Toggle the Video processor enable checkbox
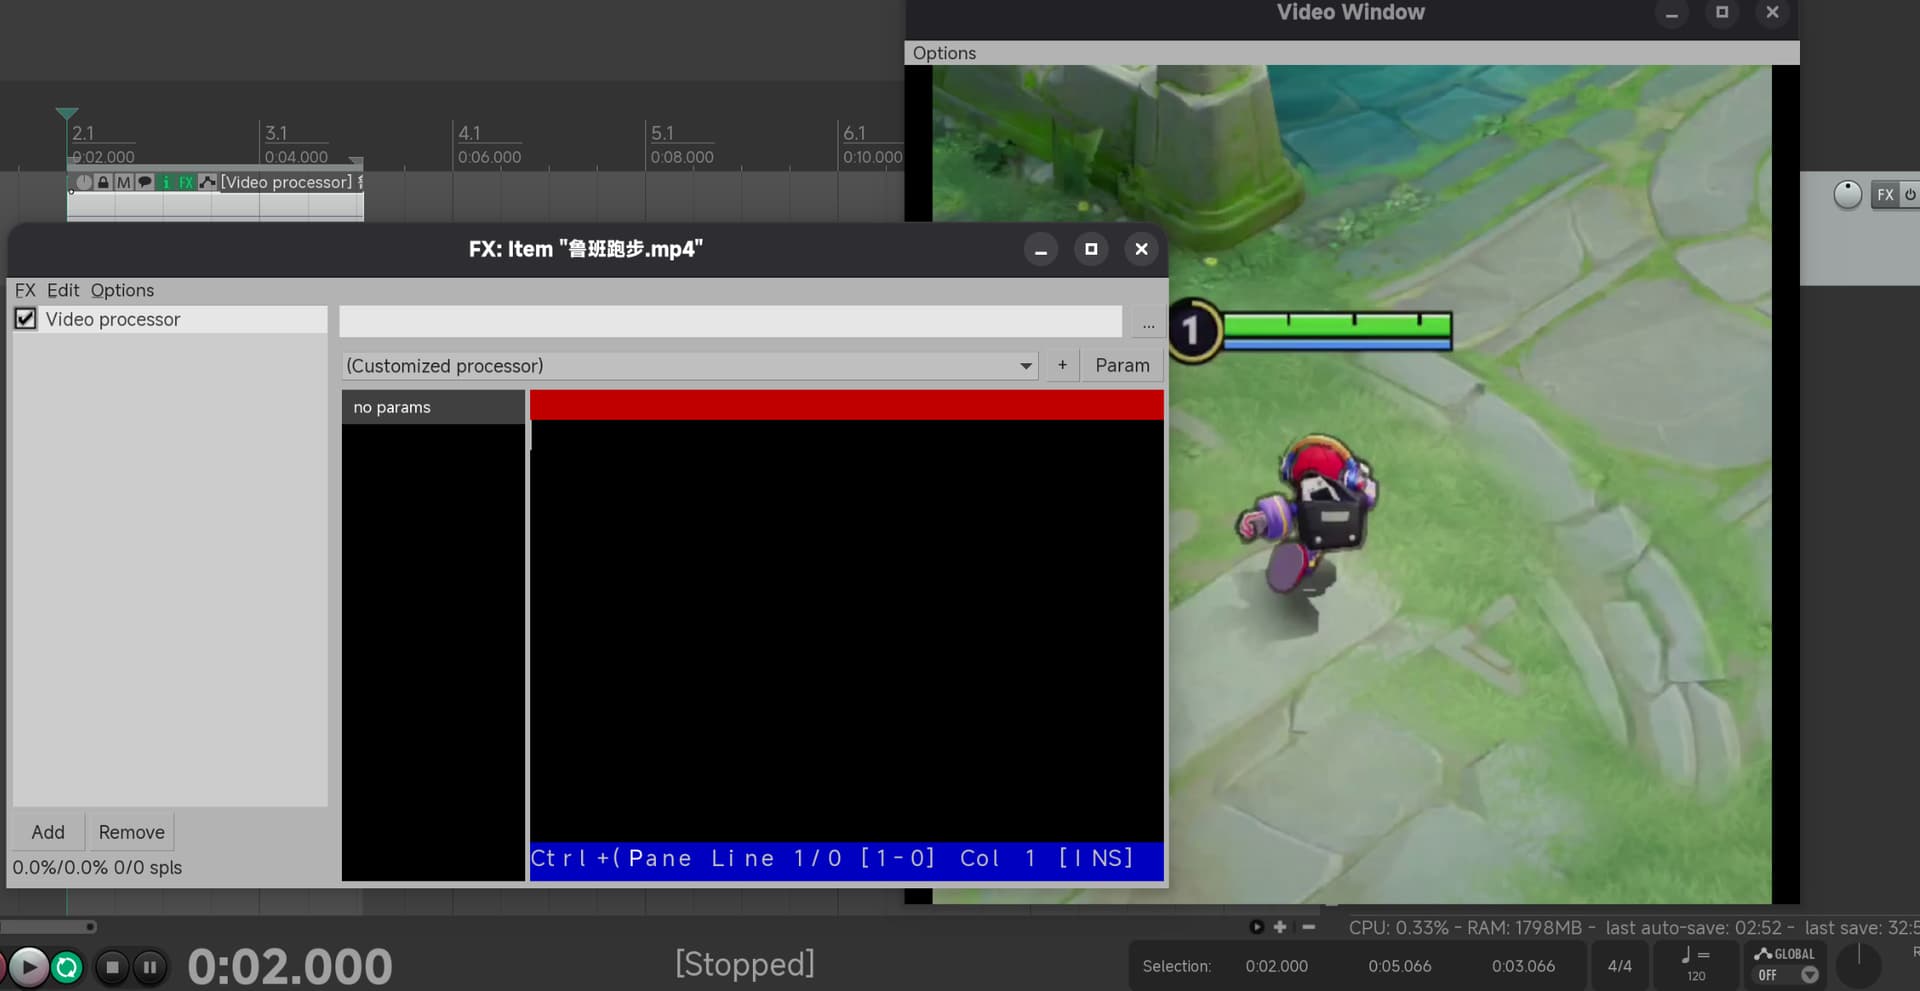The height and width of the screenshot is (991, 1920). click(25, 319)
